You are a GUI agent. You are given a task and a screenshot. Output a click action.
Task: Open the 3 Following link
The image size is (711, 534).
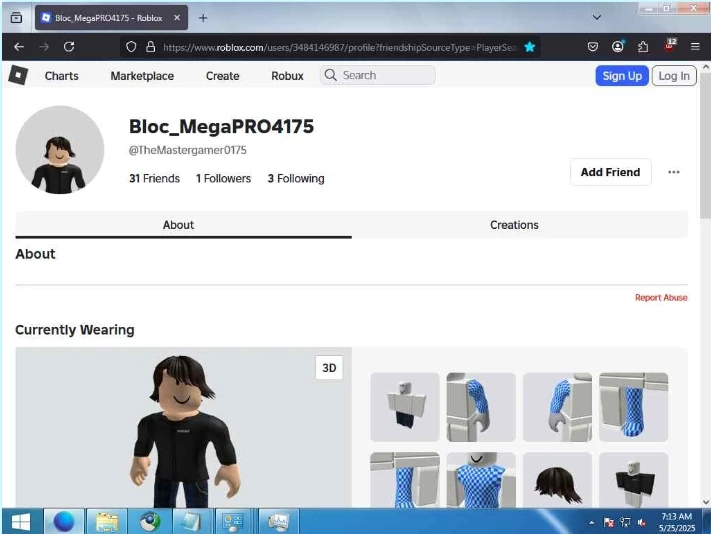pyautogui.click(x=296, y=179)
